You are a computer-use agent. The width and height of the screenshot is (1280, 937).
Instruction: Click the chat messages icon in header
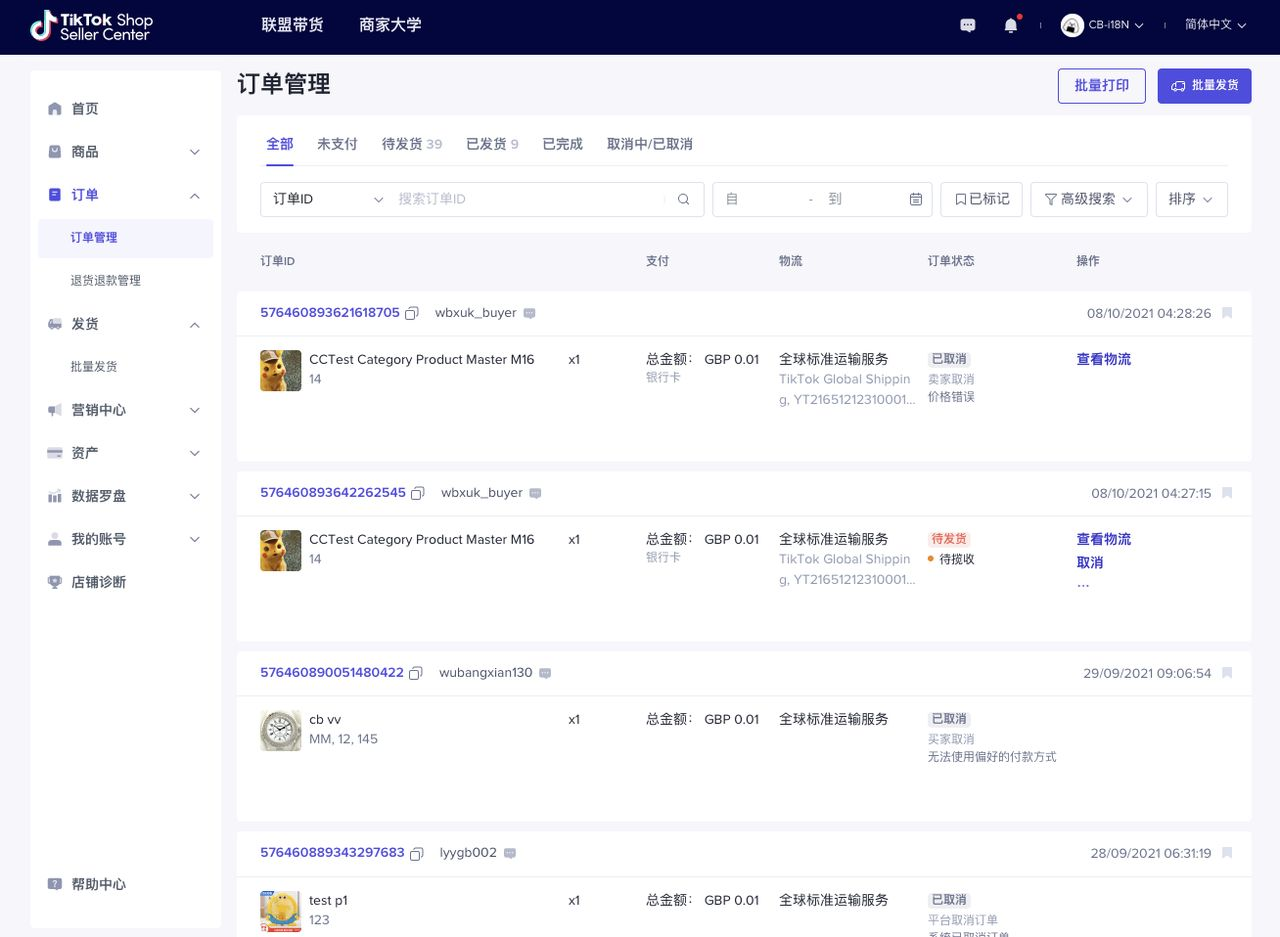[x=967, y=26]
